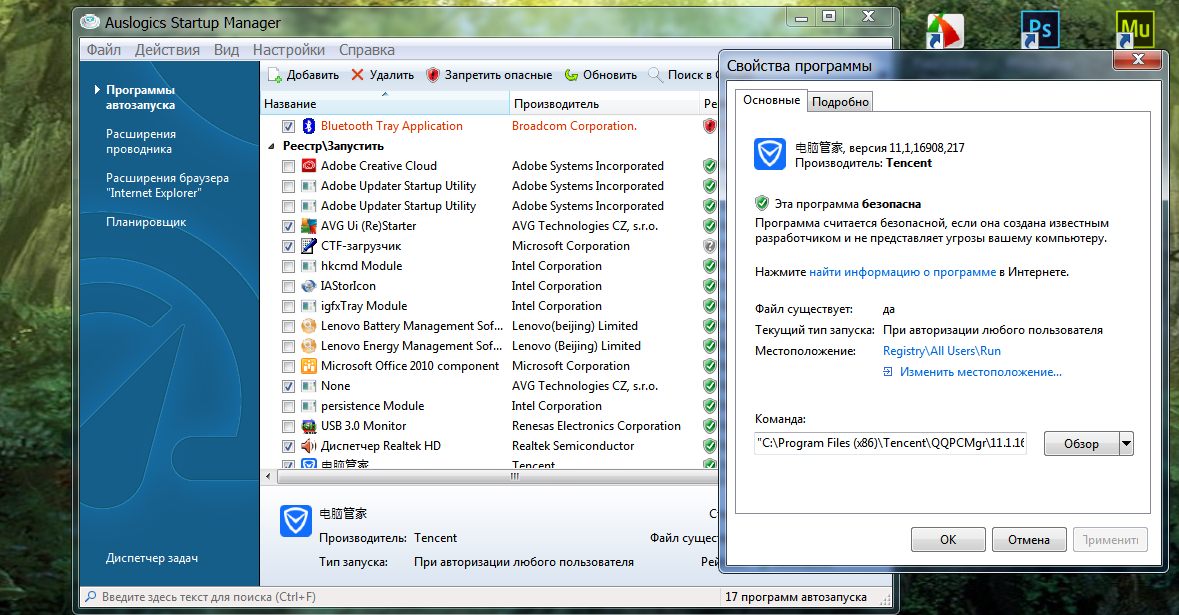1179x615 pixels.
Task: Open dropdown arrow next to Обзор
Action: [x=1126, y=444]
